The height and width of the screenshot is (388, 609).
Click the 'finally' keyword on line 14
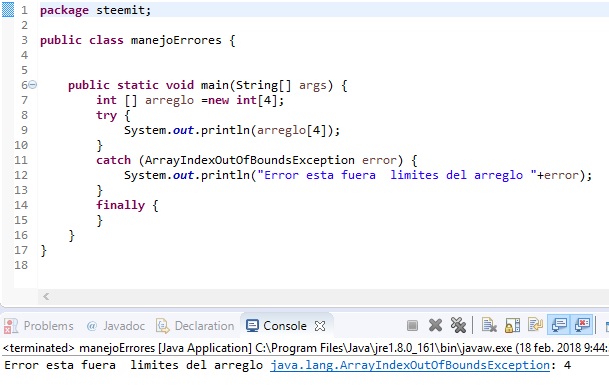[120, 205]
